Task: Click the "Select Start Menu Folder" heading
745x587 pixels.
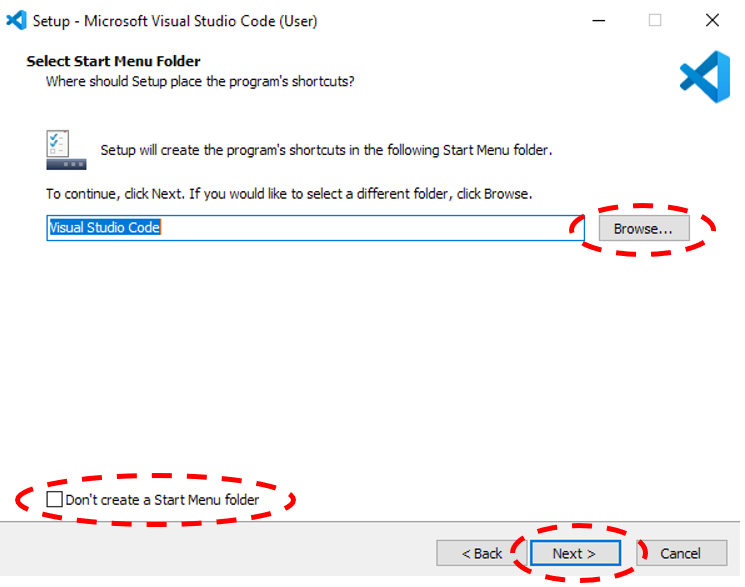Action: click(113, 62)
